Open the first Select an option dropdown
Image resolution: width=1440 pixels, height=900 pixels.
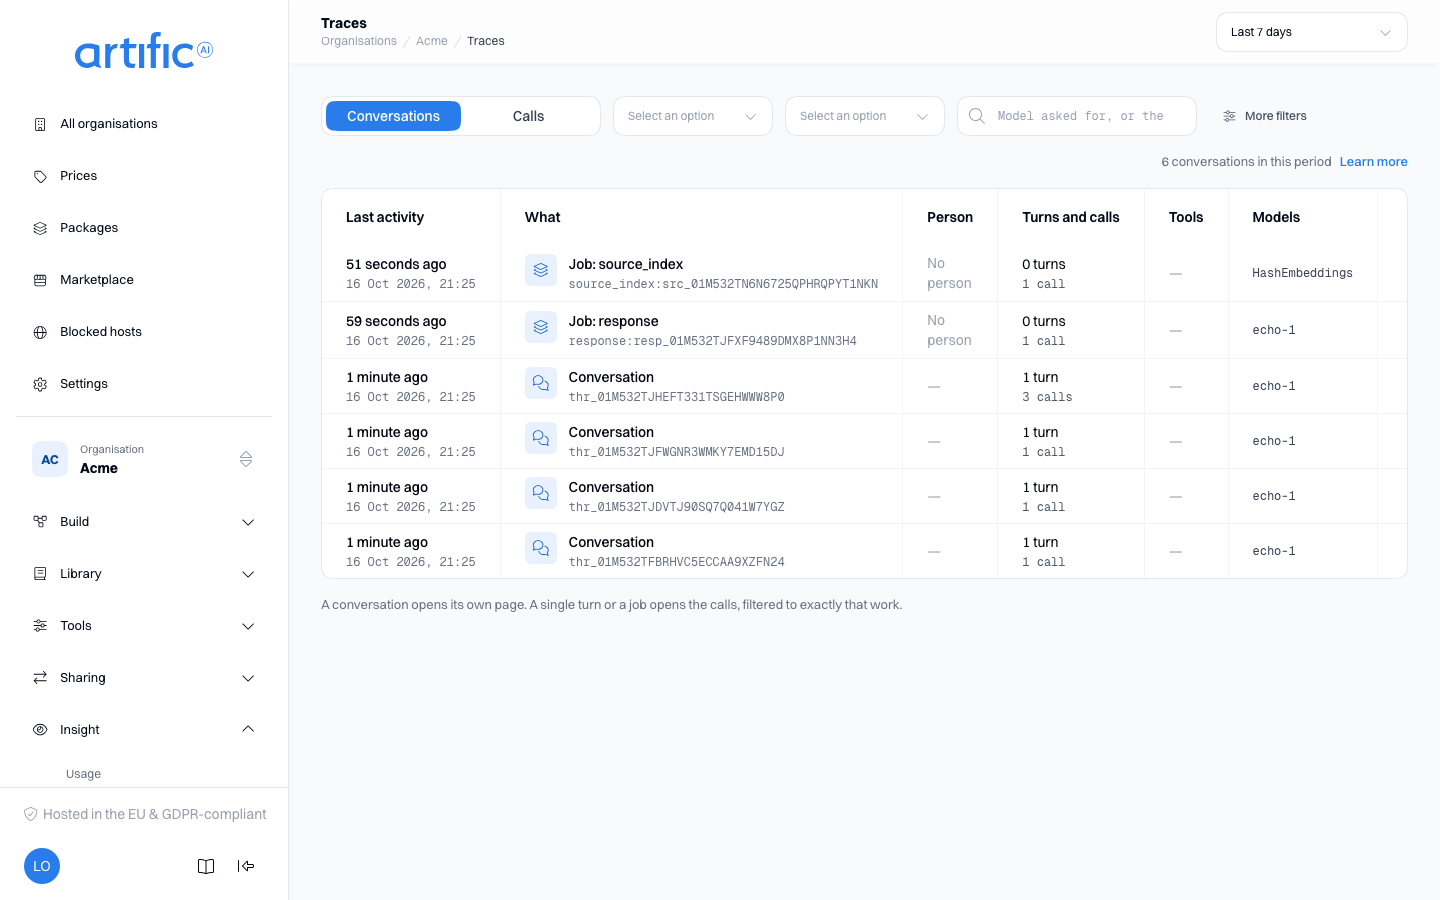pos(693,116)
